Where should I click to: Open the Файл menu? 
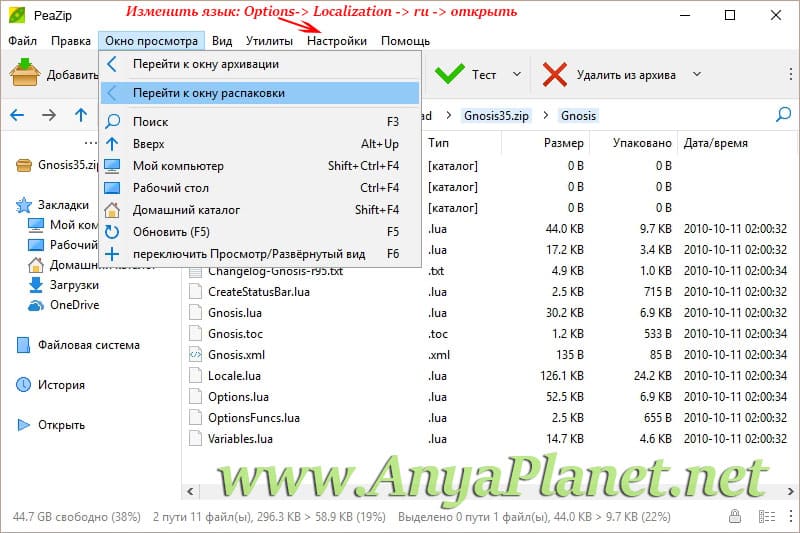pyautogui.click(x=22, y=41)
